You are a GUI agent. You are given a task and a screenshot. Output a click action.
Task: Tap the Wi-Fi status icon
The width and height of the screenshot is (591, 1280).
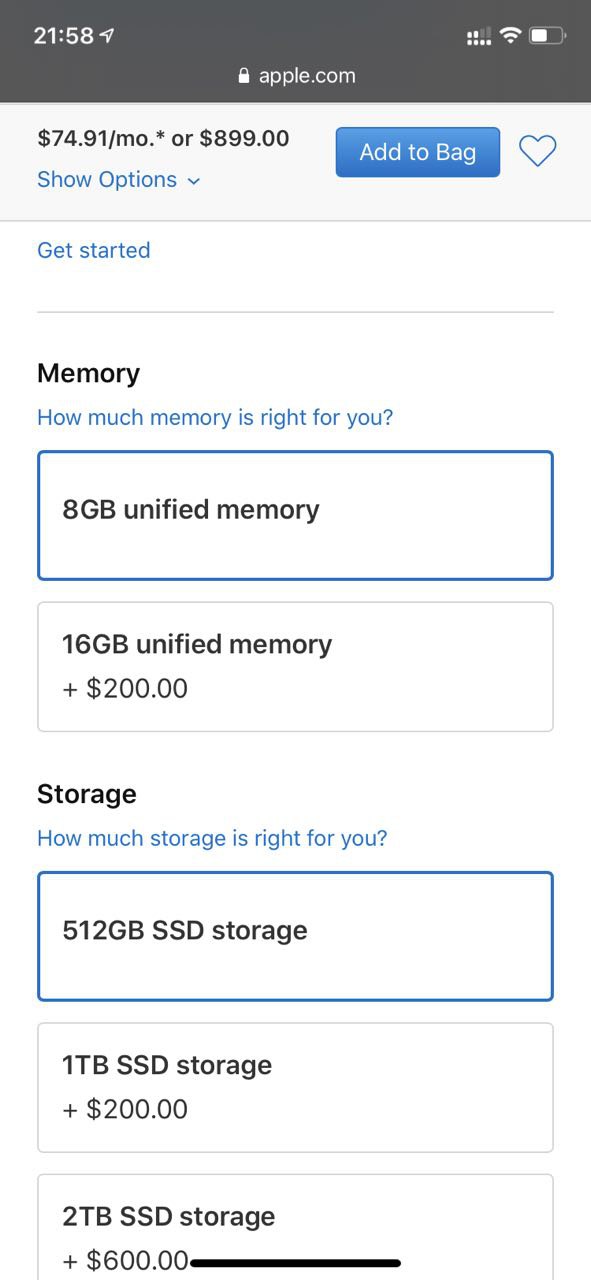click(x=511, y=36)
